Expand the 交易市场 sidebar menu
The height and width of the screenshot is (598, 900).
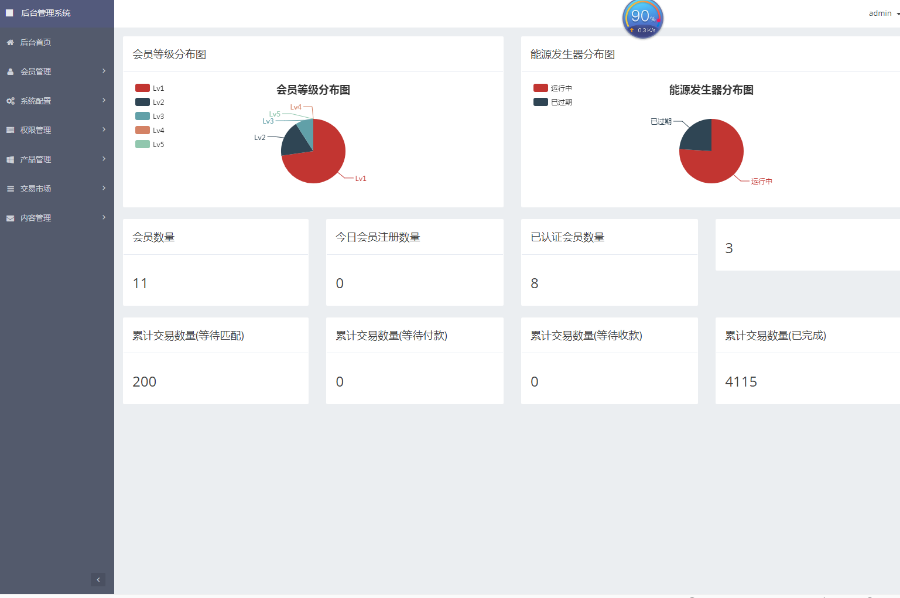(57, 188)
